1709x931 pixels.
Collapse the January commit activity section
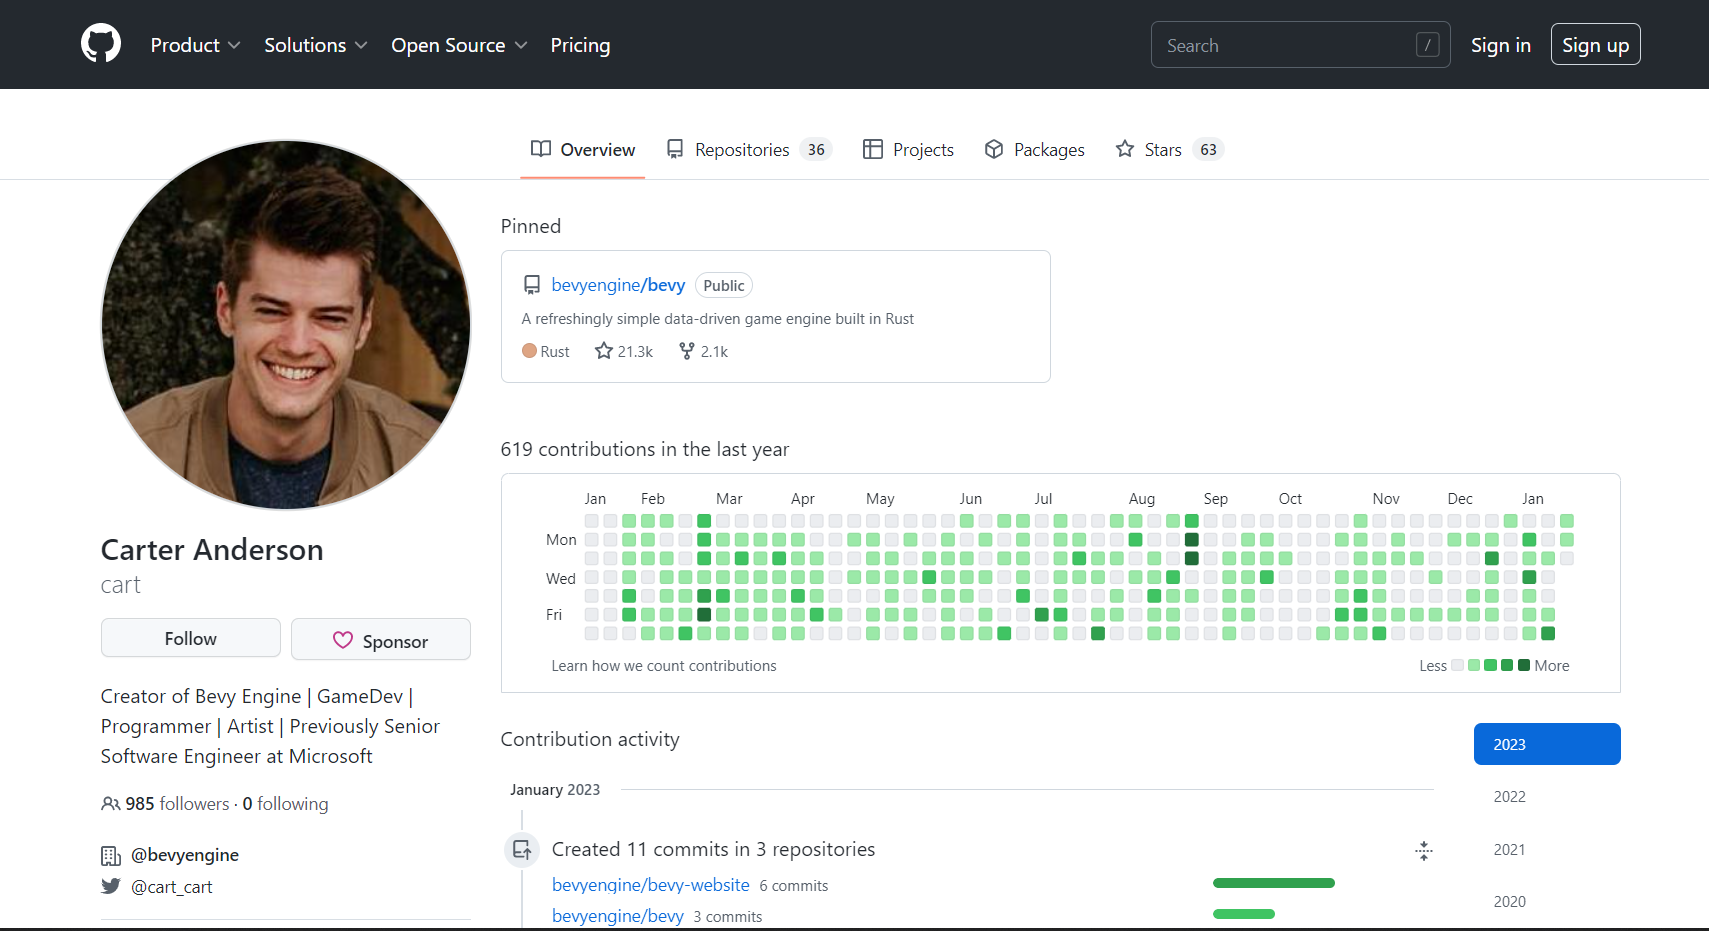[1424, 851]
